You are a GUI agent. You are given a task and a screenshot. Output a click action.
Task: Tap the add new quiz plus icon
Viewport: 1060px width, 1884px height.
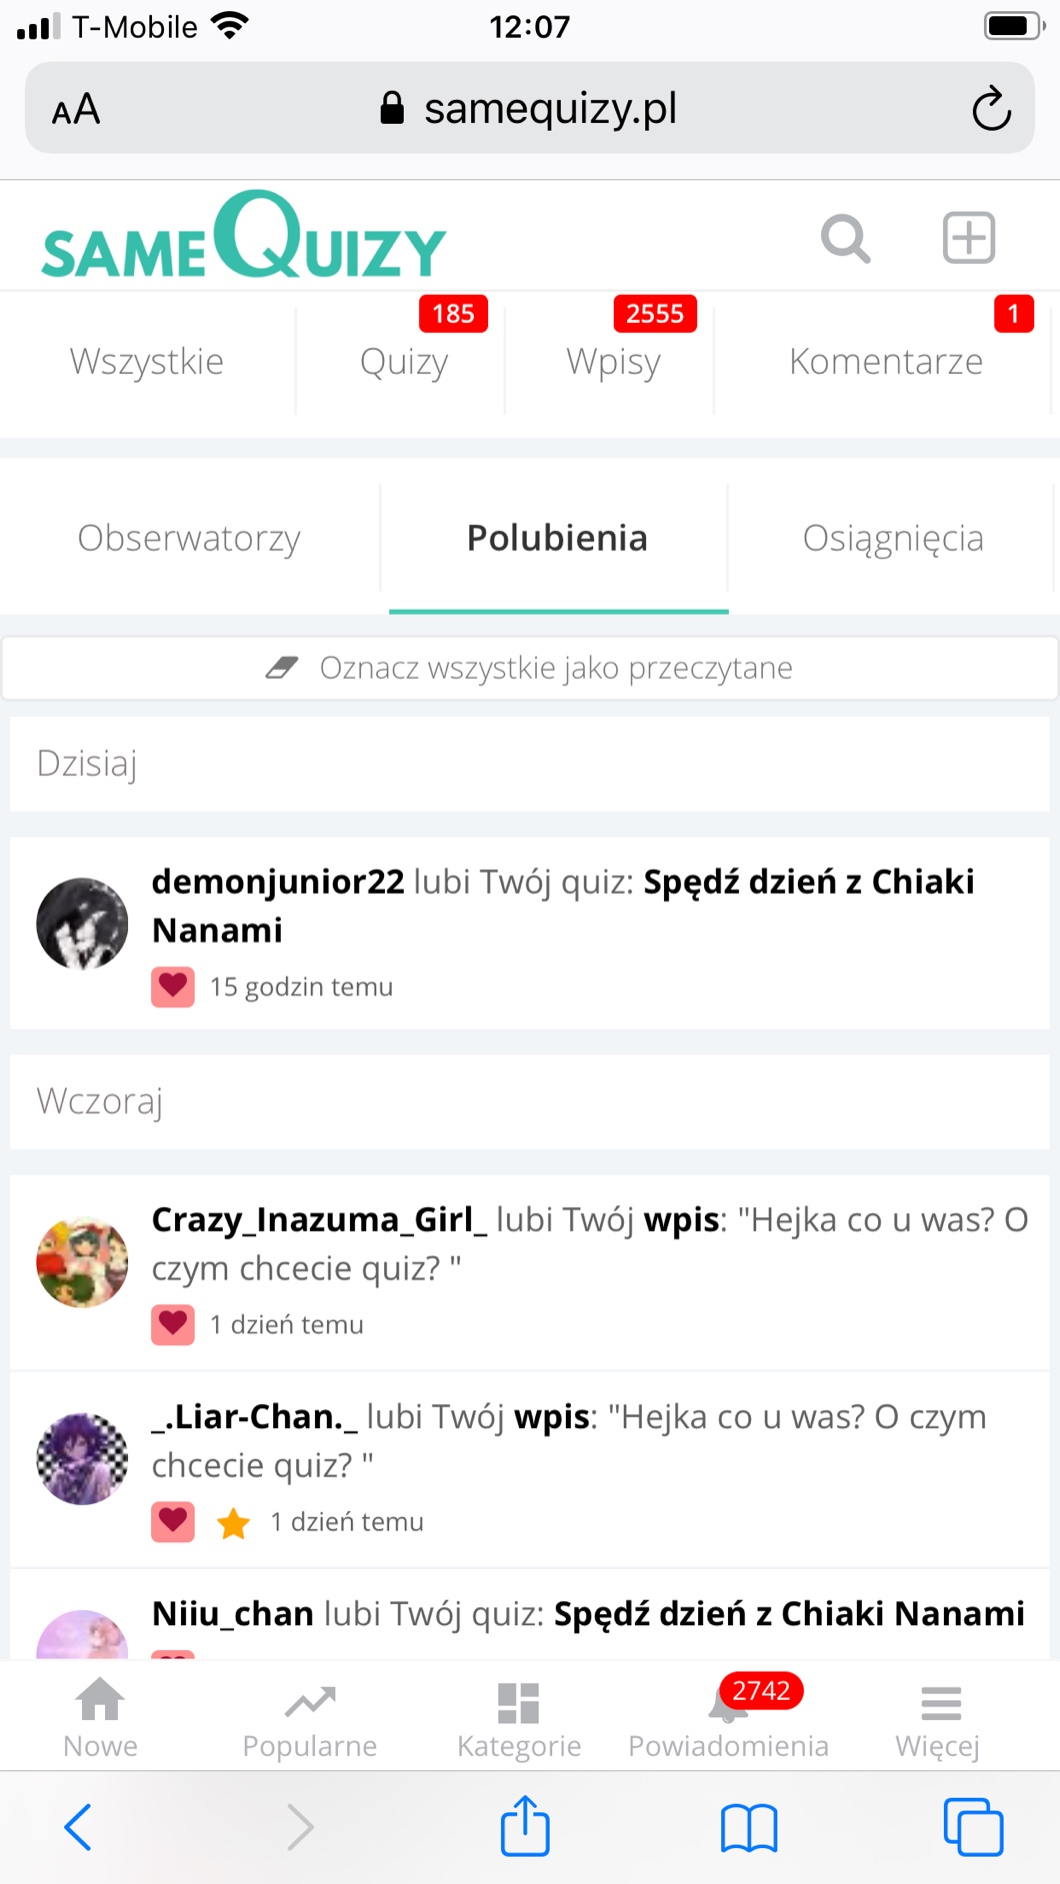point(969,238)
